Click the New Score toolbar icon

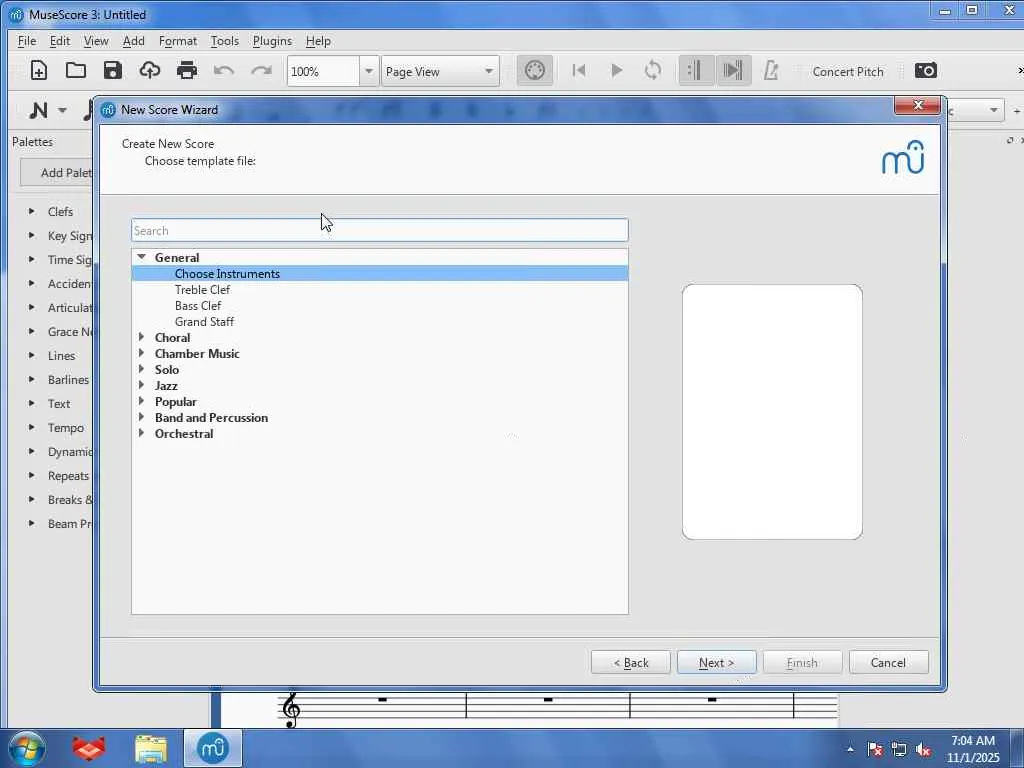pos(39,70)
